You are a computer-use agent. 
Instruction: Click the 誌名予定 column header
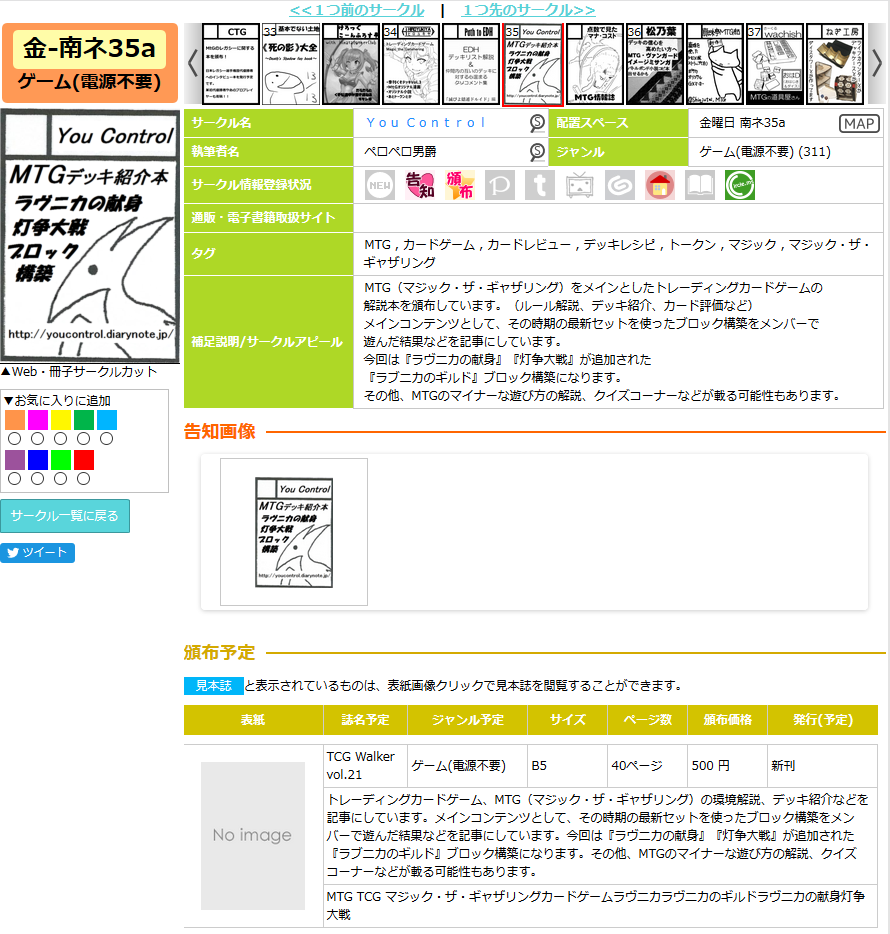[x=365, y=720]
